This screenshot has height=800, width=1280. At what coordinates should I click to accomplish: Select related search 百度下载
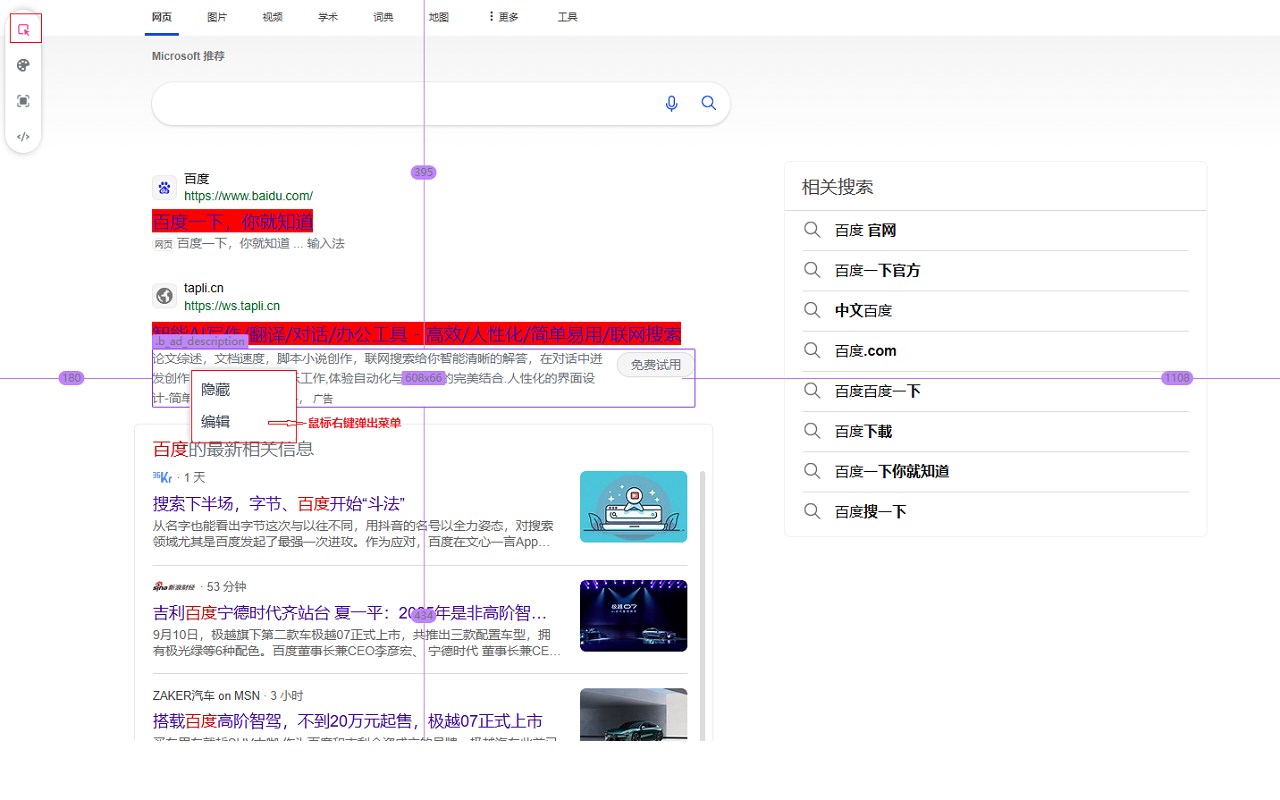pyautogui.click(x=864, y=431)
